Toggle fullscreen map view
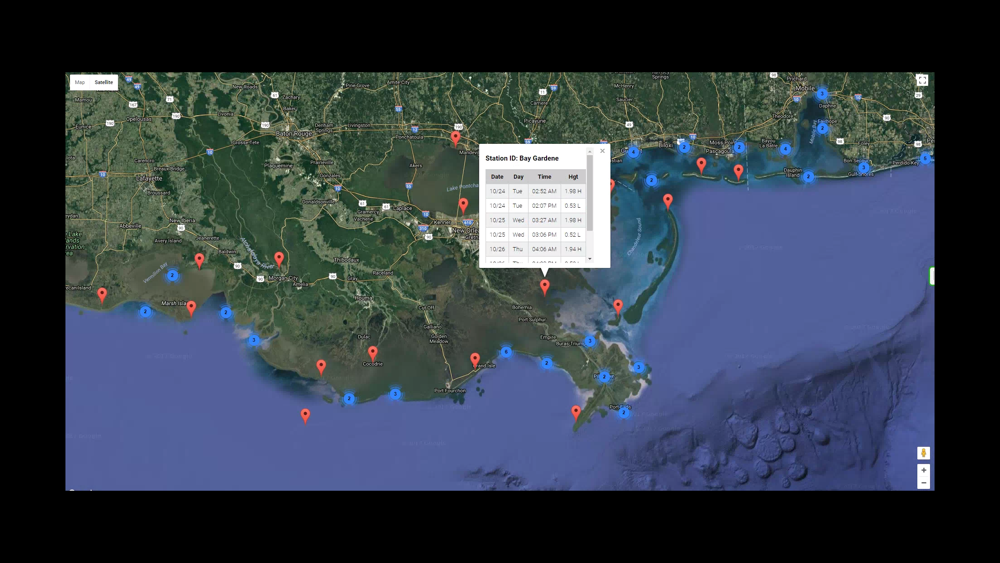The height and width of the screenshot is (563, 1000). [922, 80]
